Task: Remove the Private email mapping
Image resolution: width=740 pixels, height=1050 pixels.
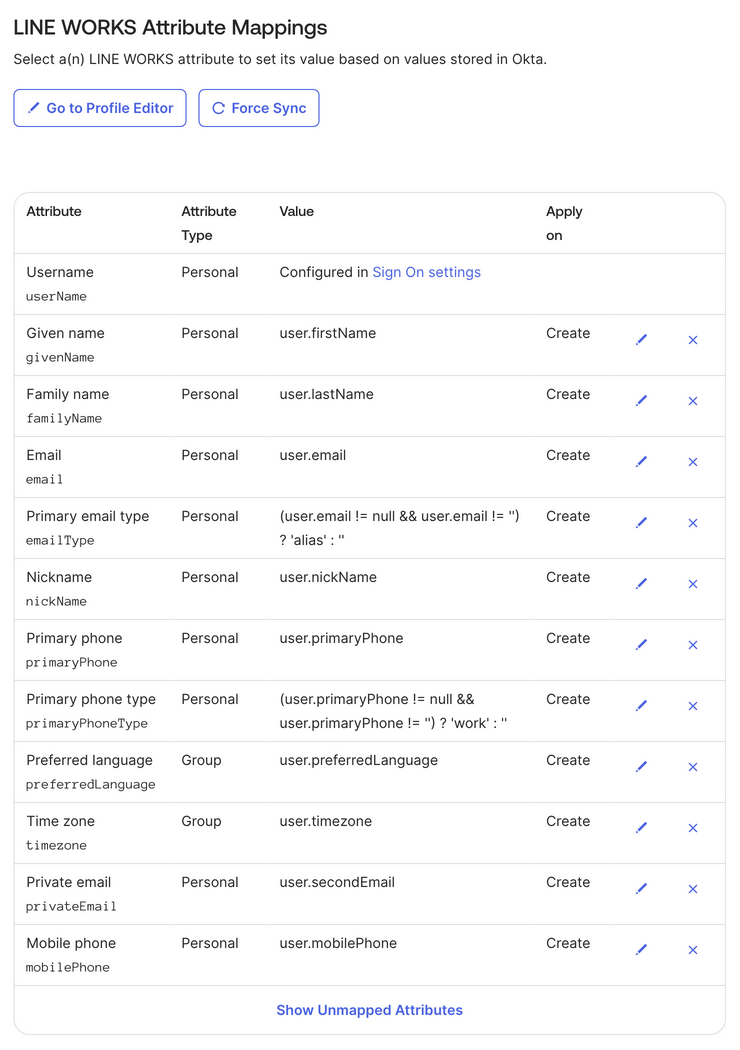Action: 693,889
